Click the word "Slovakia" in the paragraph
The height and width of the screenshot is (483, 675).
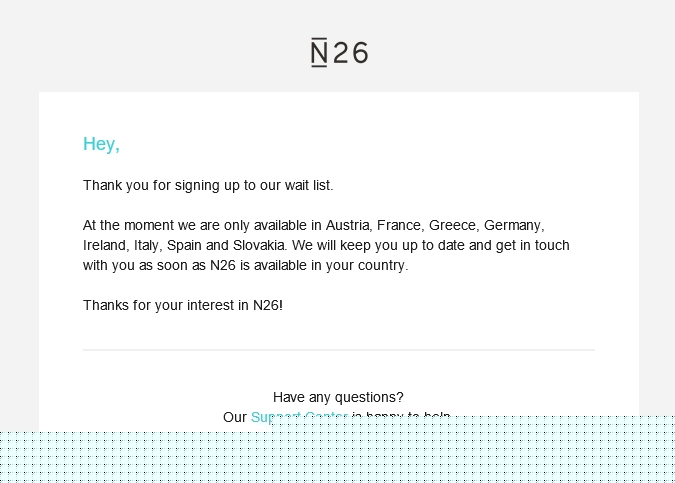[x=259, y=245]
